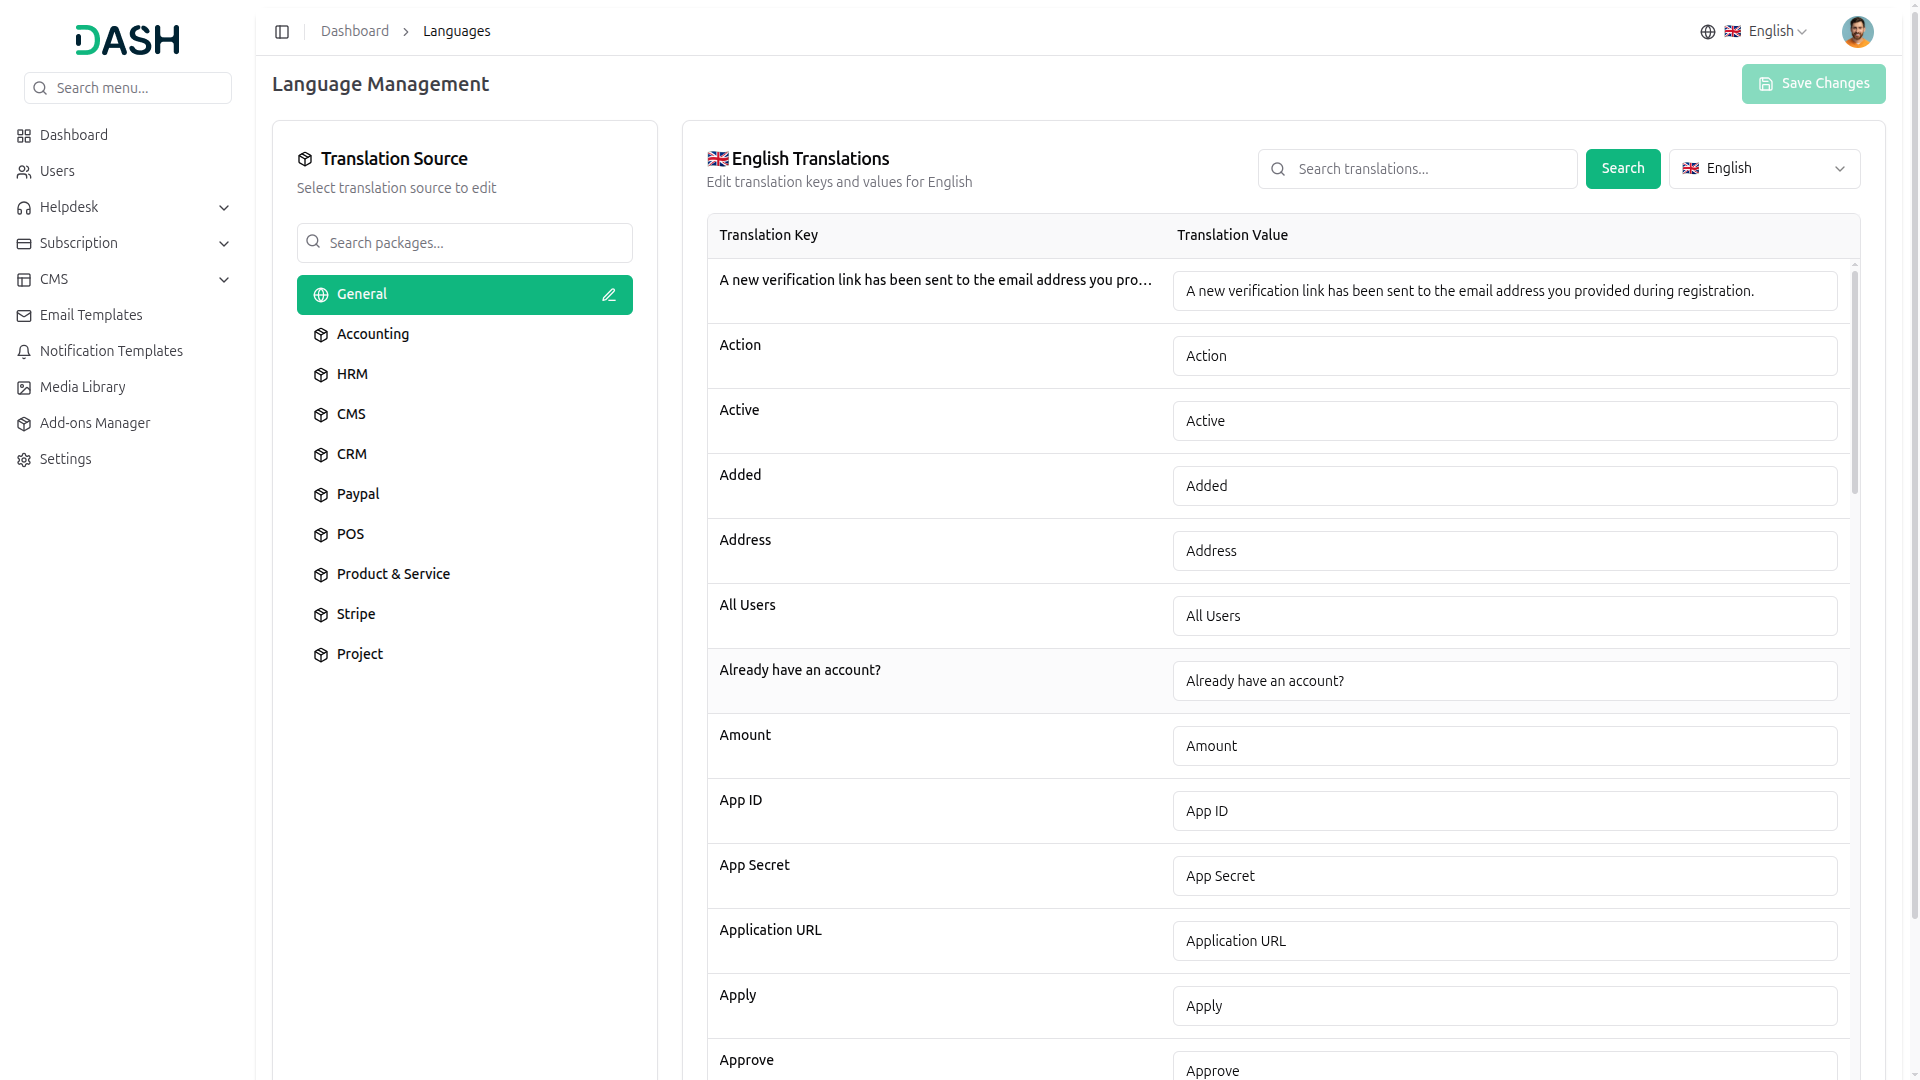Click the Save Changes button
The width and height of the screenshot is (1920, 1080).
[x=1813, y=84]
